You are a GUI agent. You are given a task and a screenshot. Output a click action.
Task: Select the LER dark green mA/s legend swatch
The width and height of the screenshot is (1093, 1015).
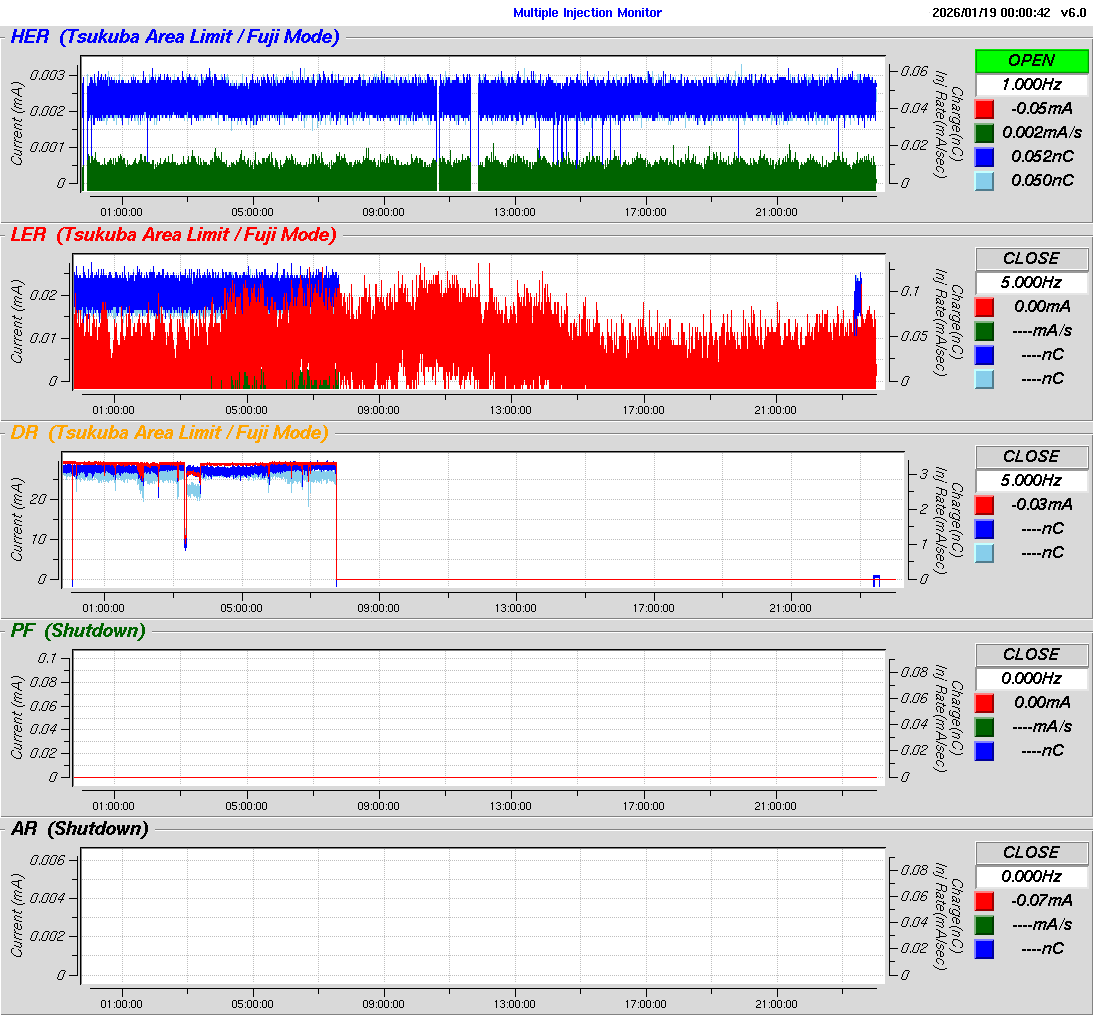pyautogui.click(x=984, y=331)
